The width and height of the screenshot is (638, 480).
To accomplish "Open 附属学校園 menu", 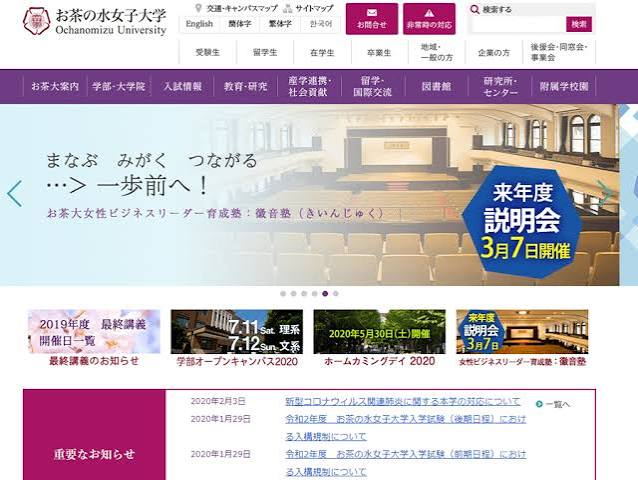I will (564, 86).
